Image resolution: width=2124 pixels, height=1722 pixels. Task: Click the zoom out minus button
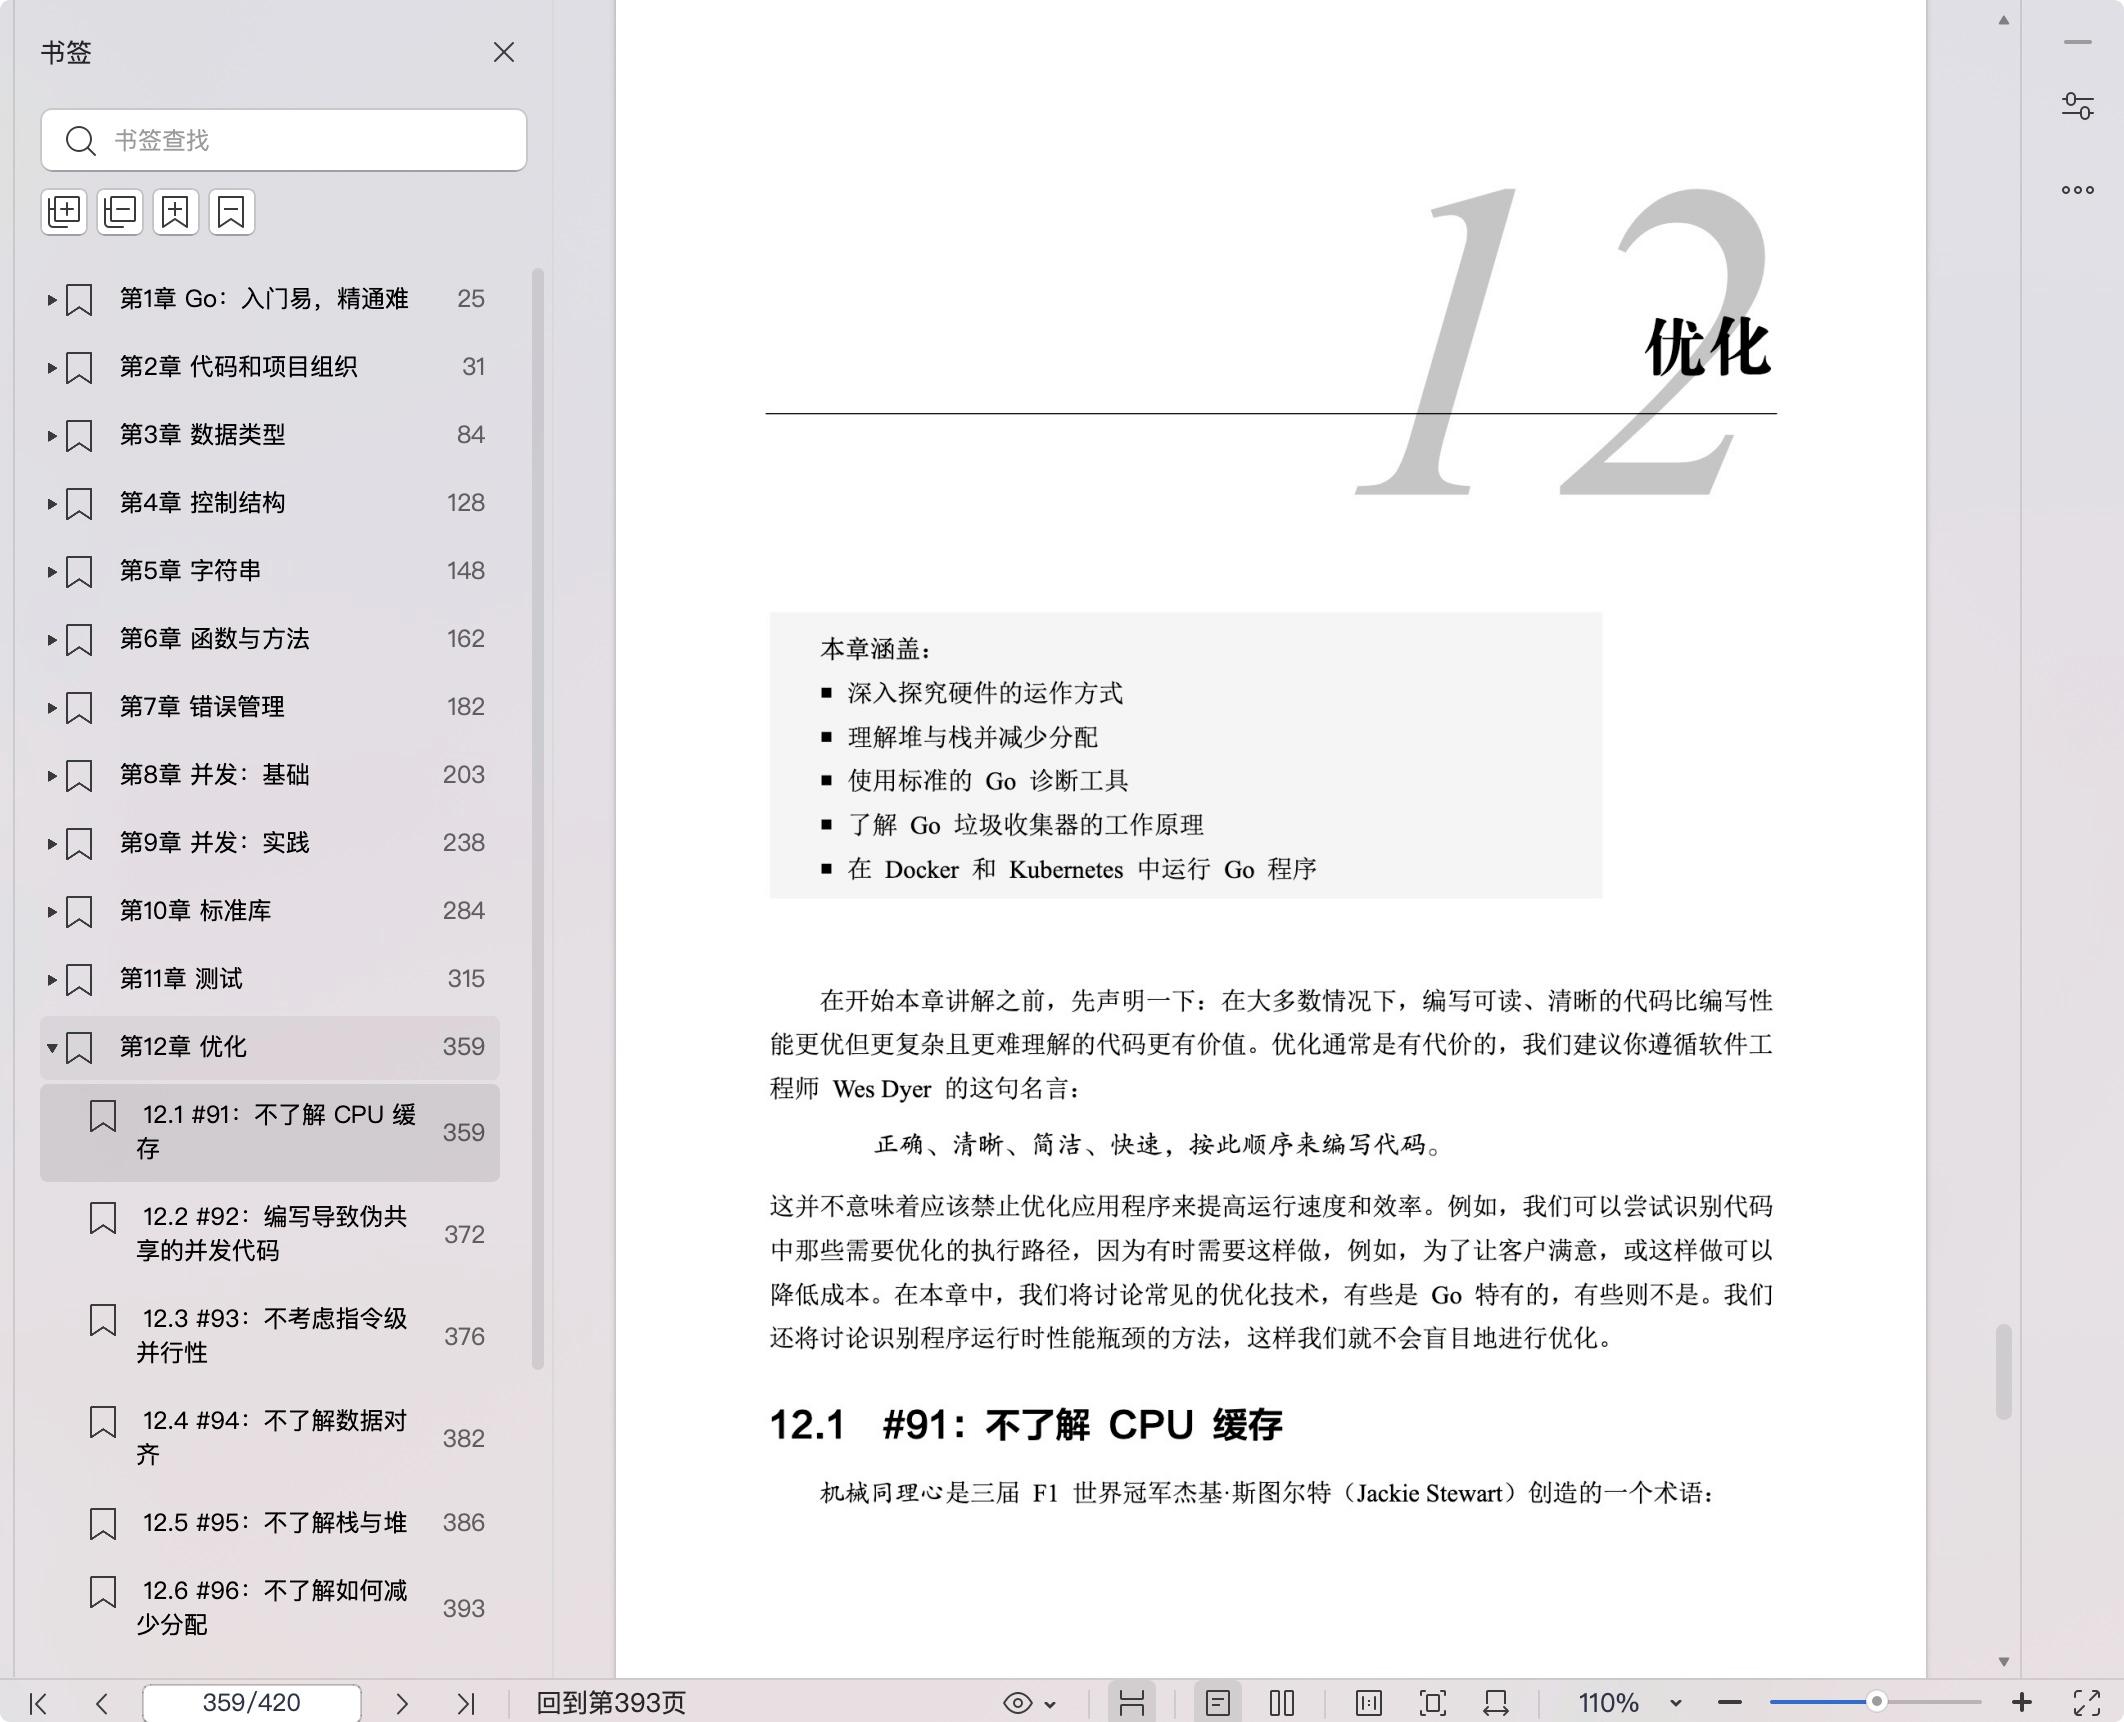pos(1730,1703)
